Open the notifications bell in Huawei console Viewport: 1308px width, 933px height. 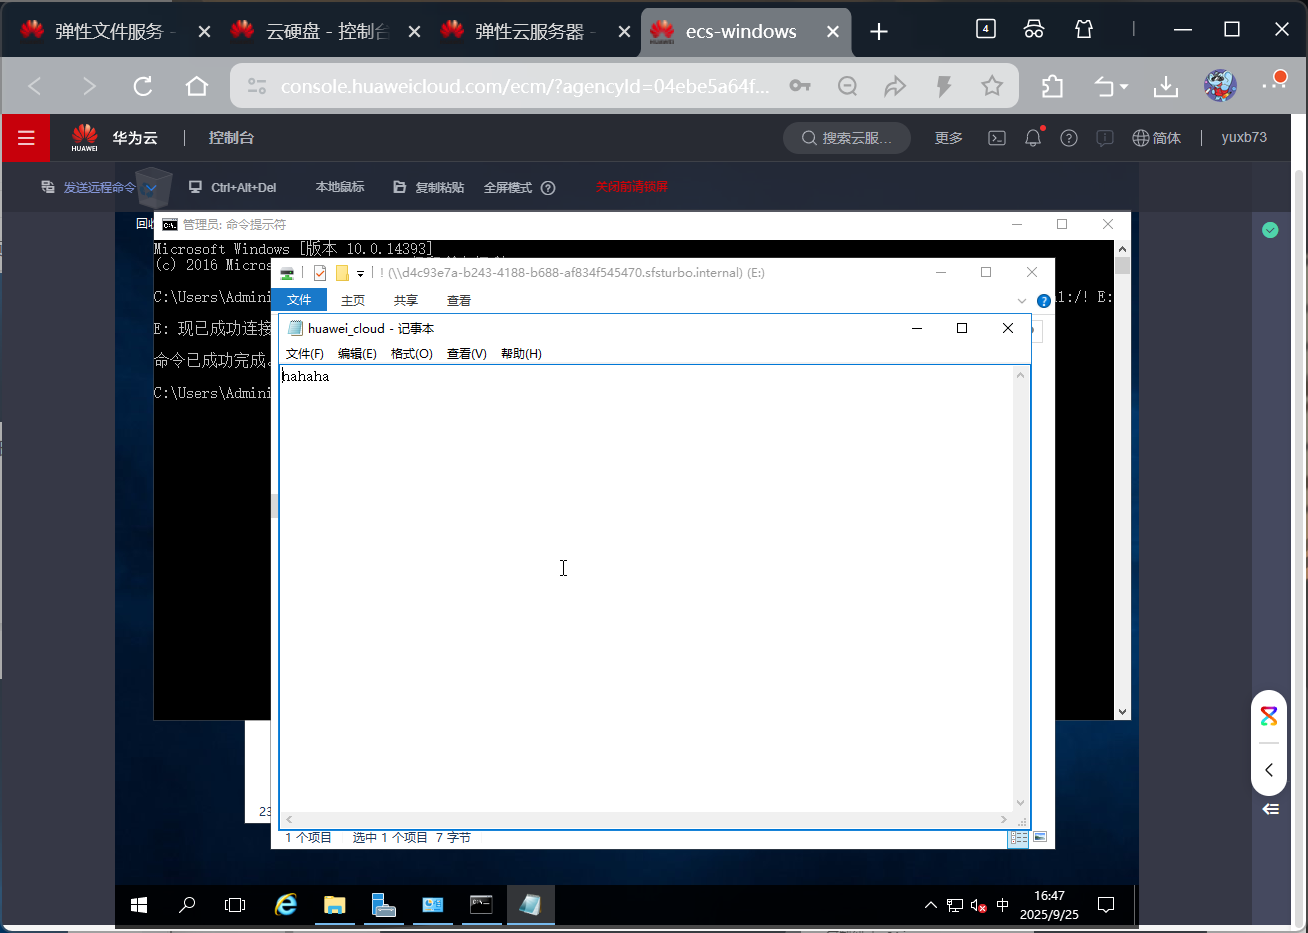1033,138
